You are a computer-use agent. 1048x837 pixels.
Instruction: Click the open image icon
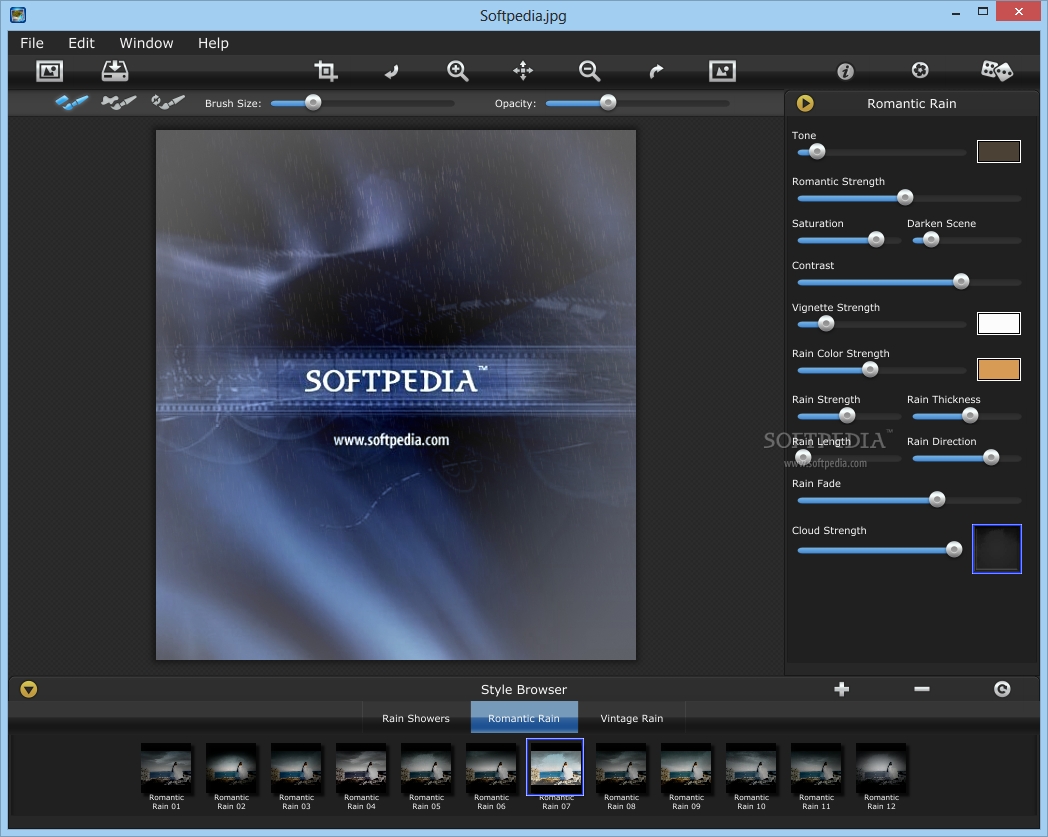[x=49, y=71]
